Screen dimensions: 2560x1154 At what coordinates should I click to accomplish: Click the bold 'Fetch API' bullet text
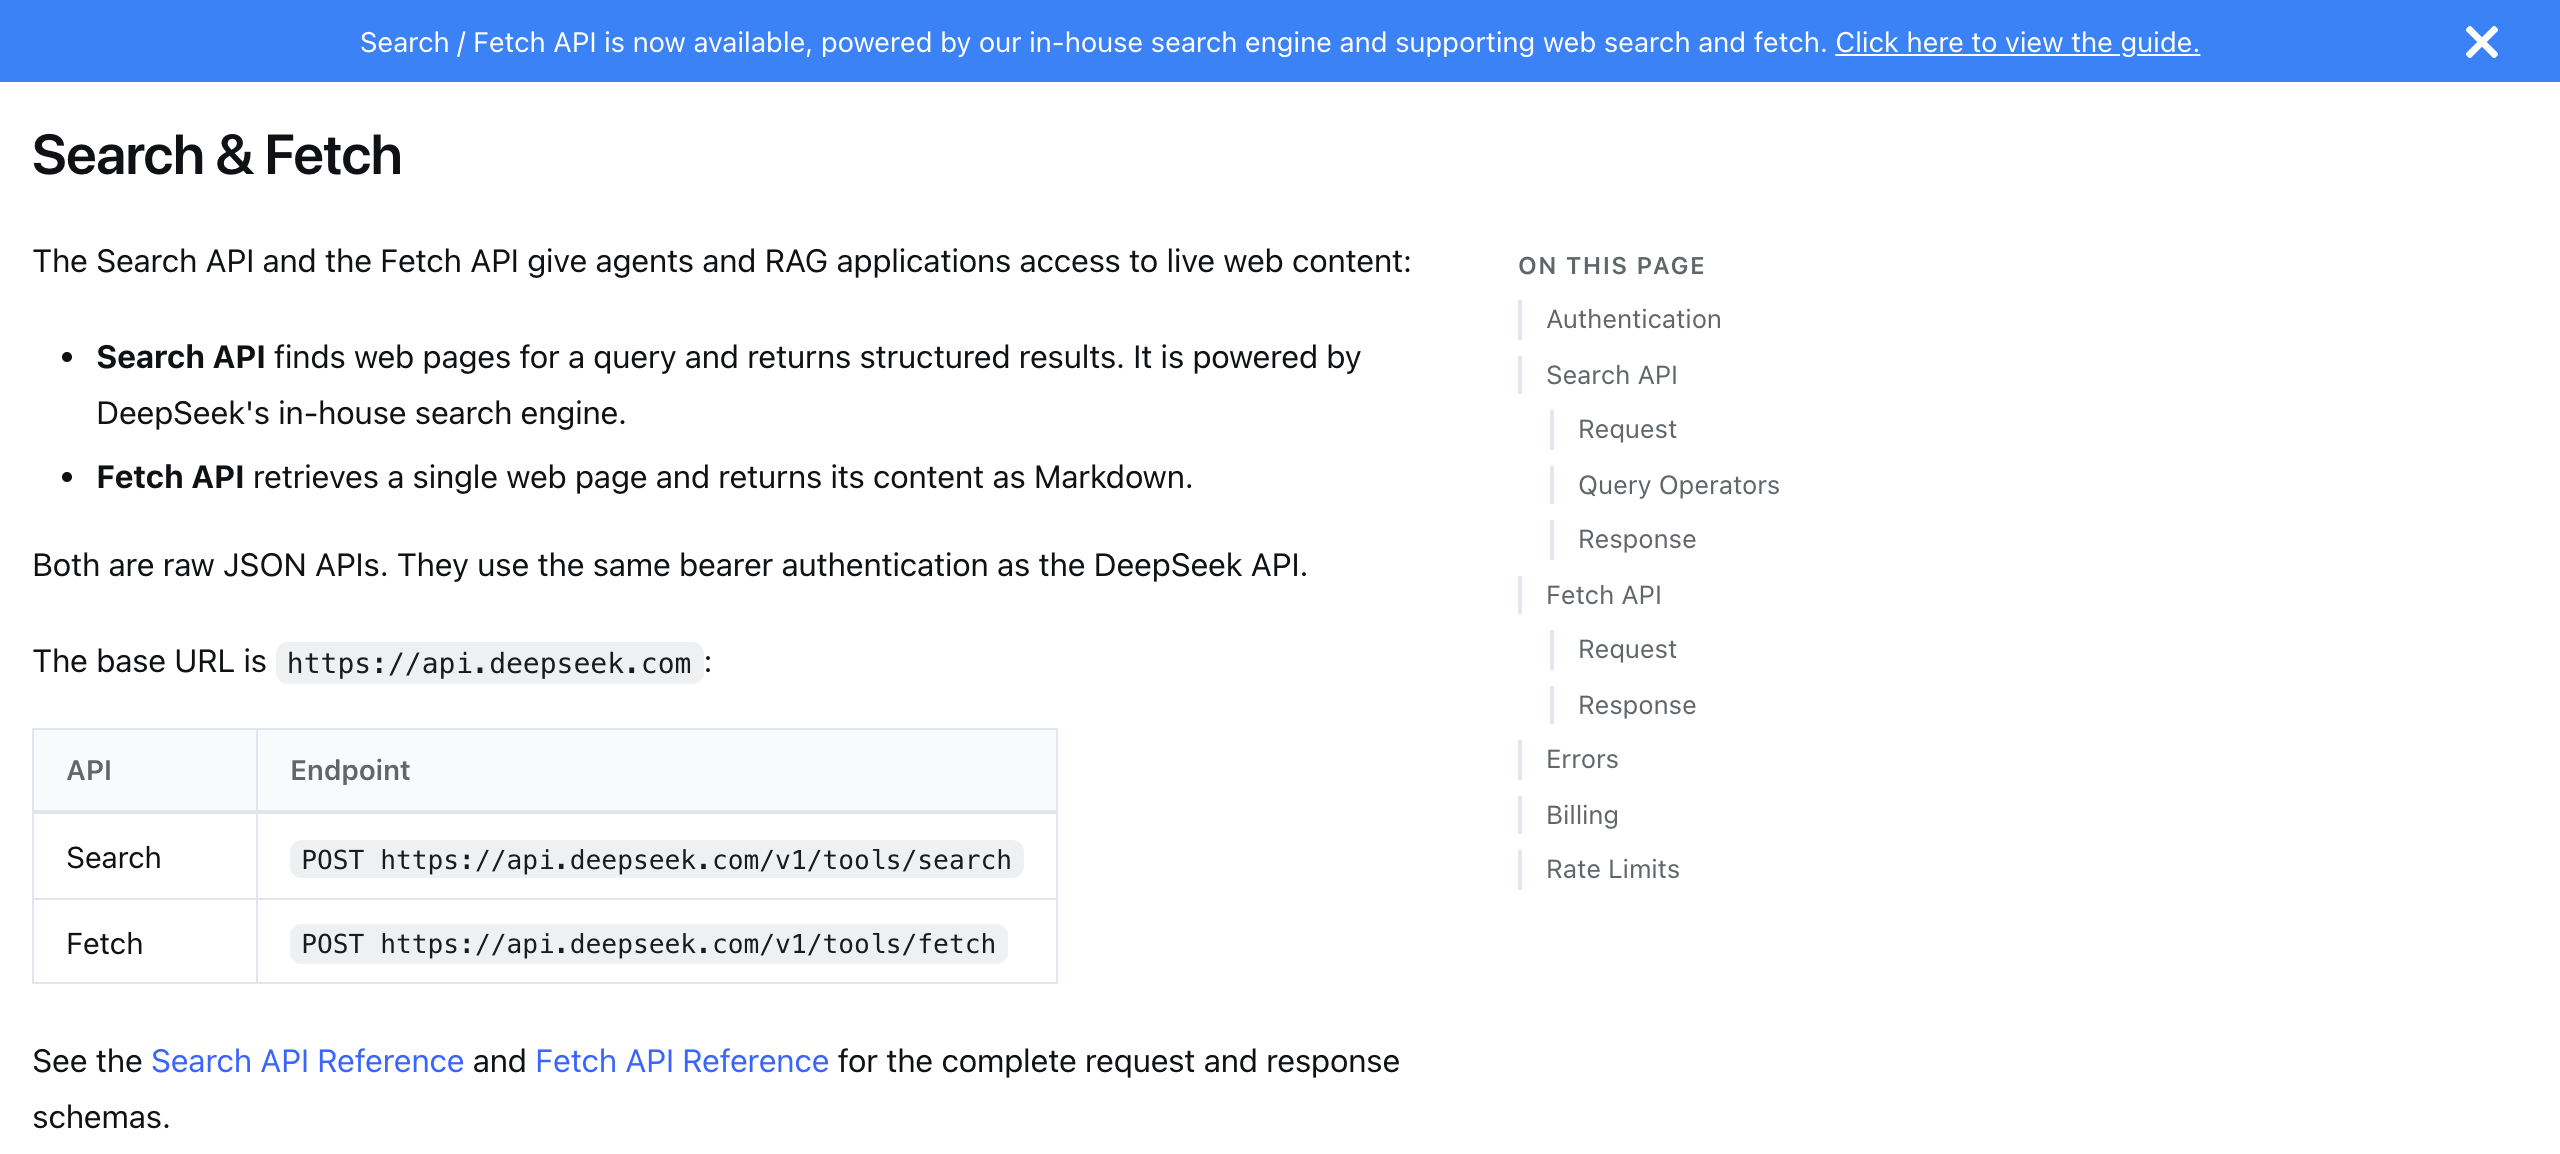click(x=170, y=477)
